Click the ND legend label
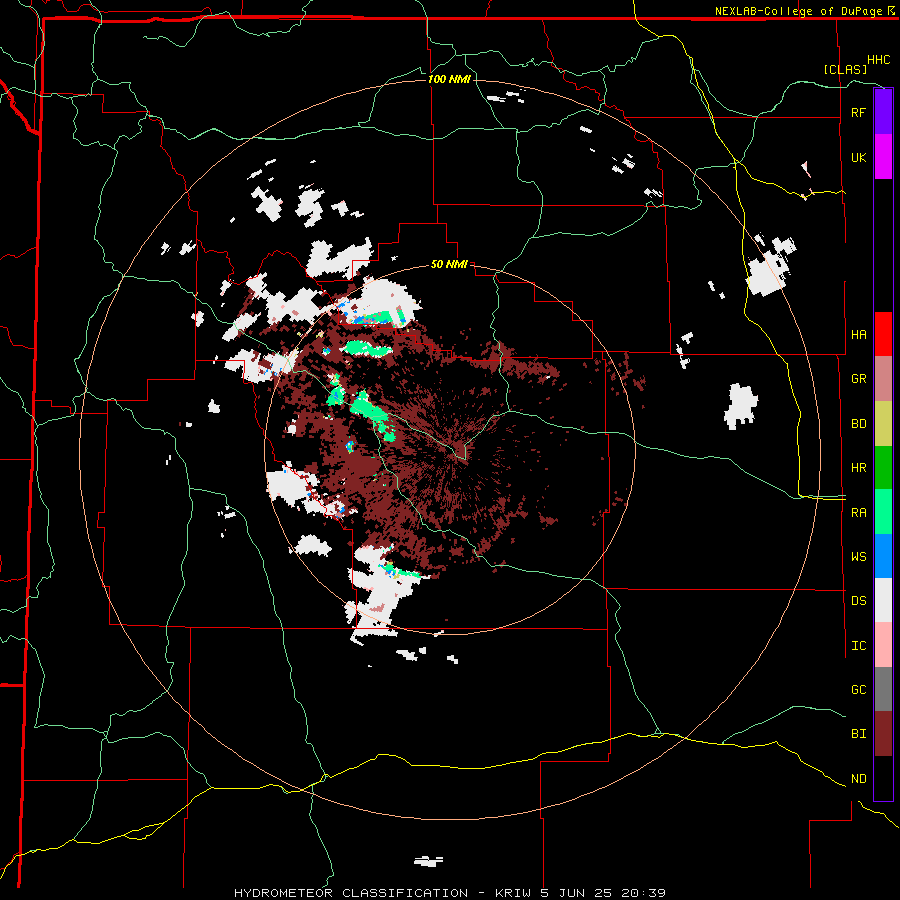 click(x=858, y=779)
